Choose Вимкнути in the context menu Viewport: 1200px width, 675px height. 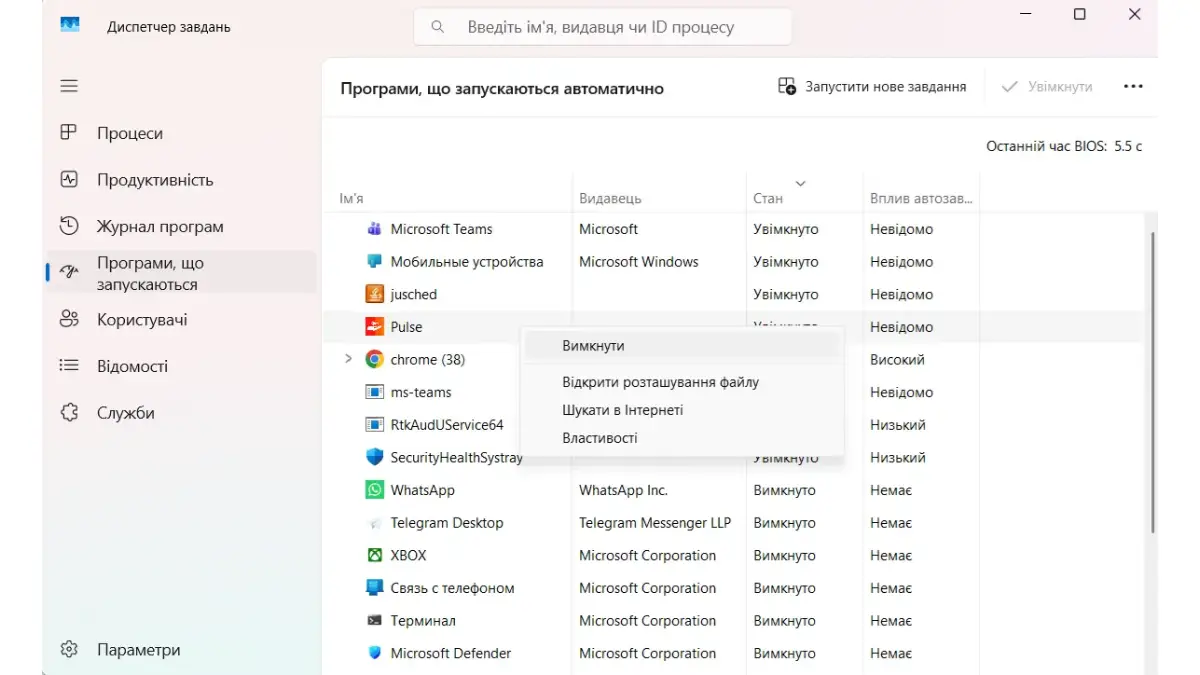click(682, 345)
